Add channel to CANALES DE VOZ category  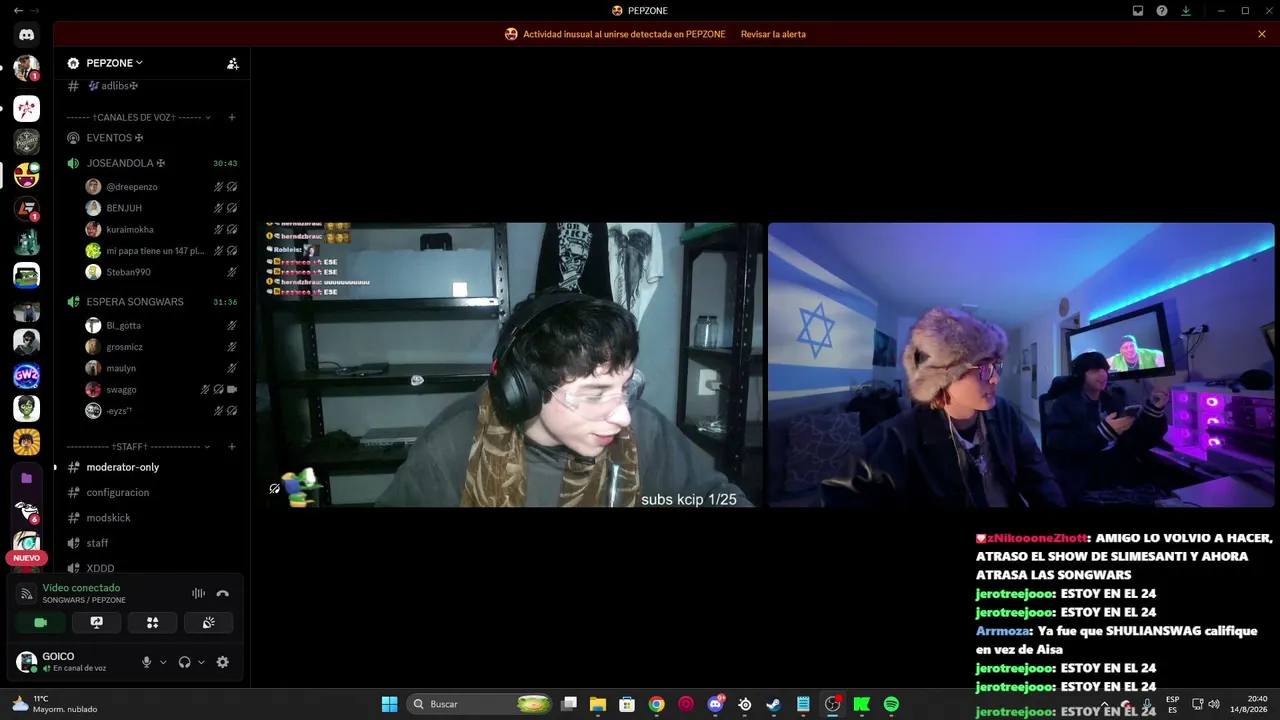click(x=232, y=117)
